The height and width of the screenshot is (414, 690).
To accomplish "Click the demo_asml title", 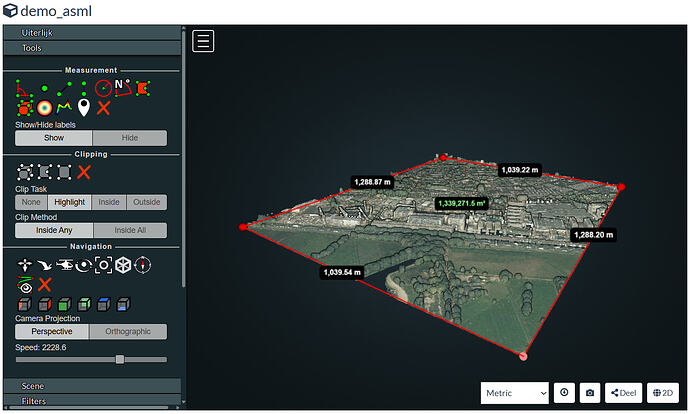I will (x=56, y=11).
